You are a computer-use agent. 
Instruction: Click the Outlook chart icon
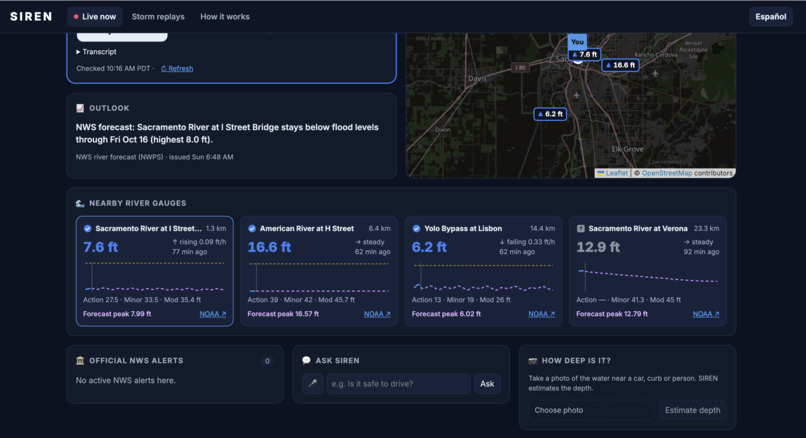coord(80,108)
